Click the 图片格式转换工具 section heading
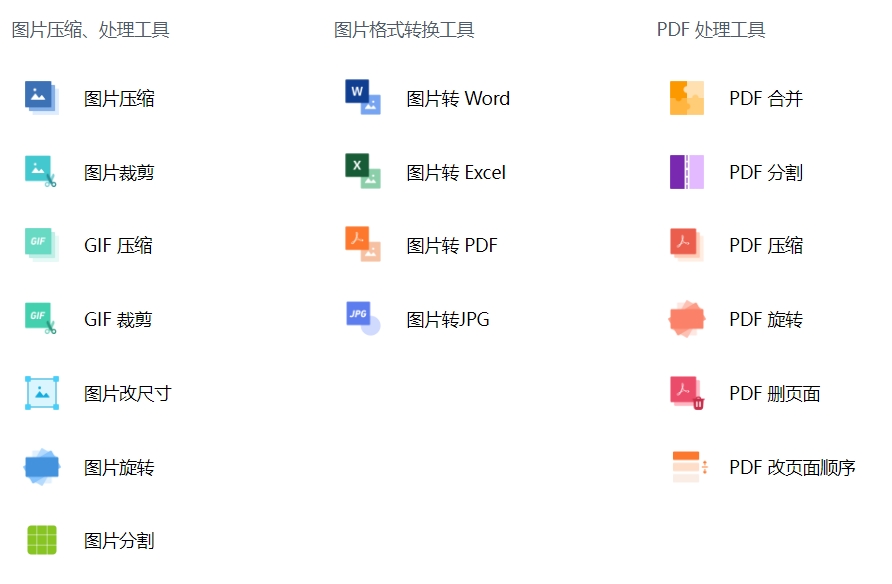The width and height of the screenshot is (892, 584). coord(404,30)
